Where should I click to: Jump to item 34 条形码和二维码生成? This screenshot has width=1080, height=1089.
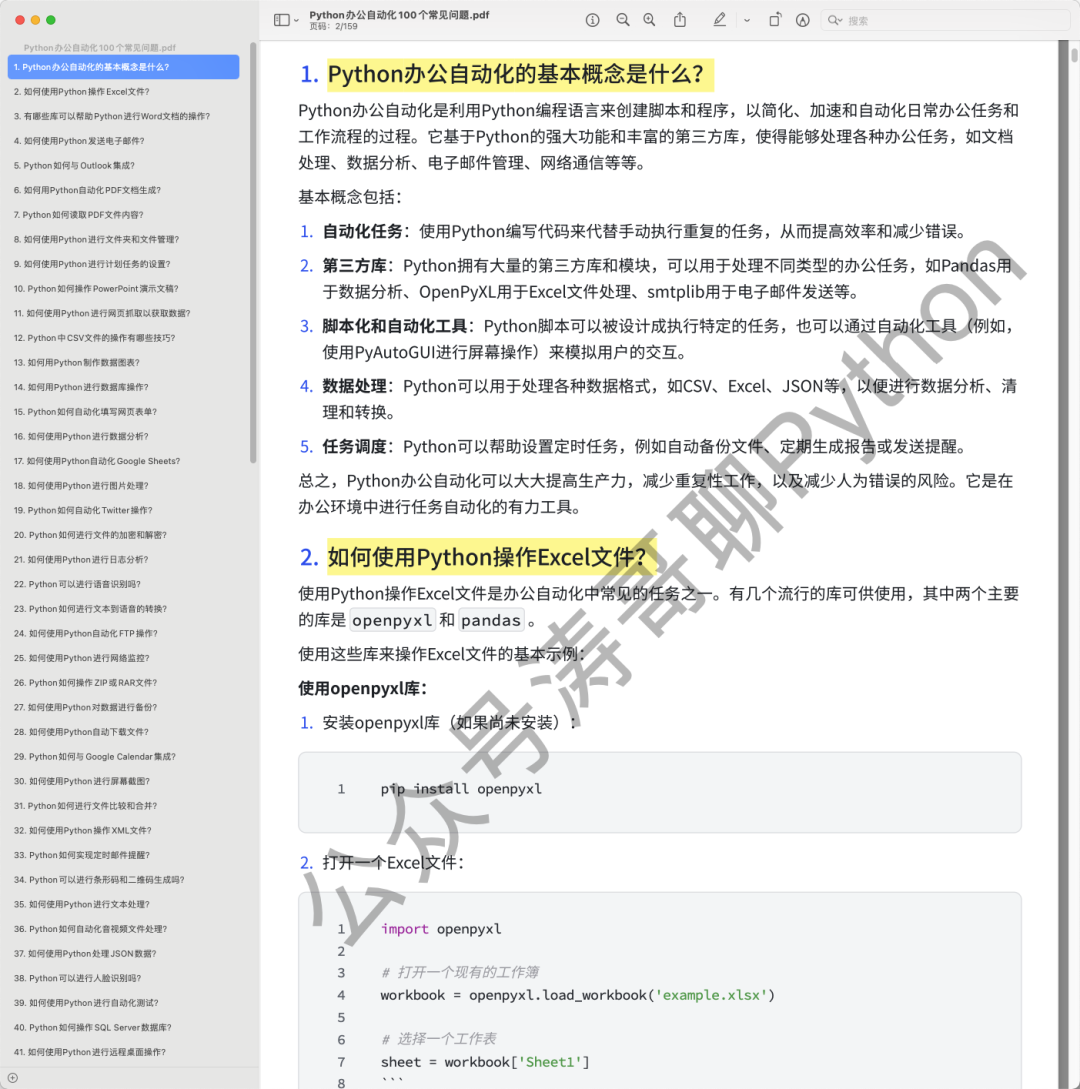tap(124, 880)
